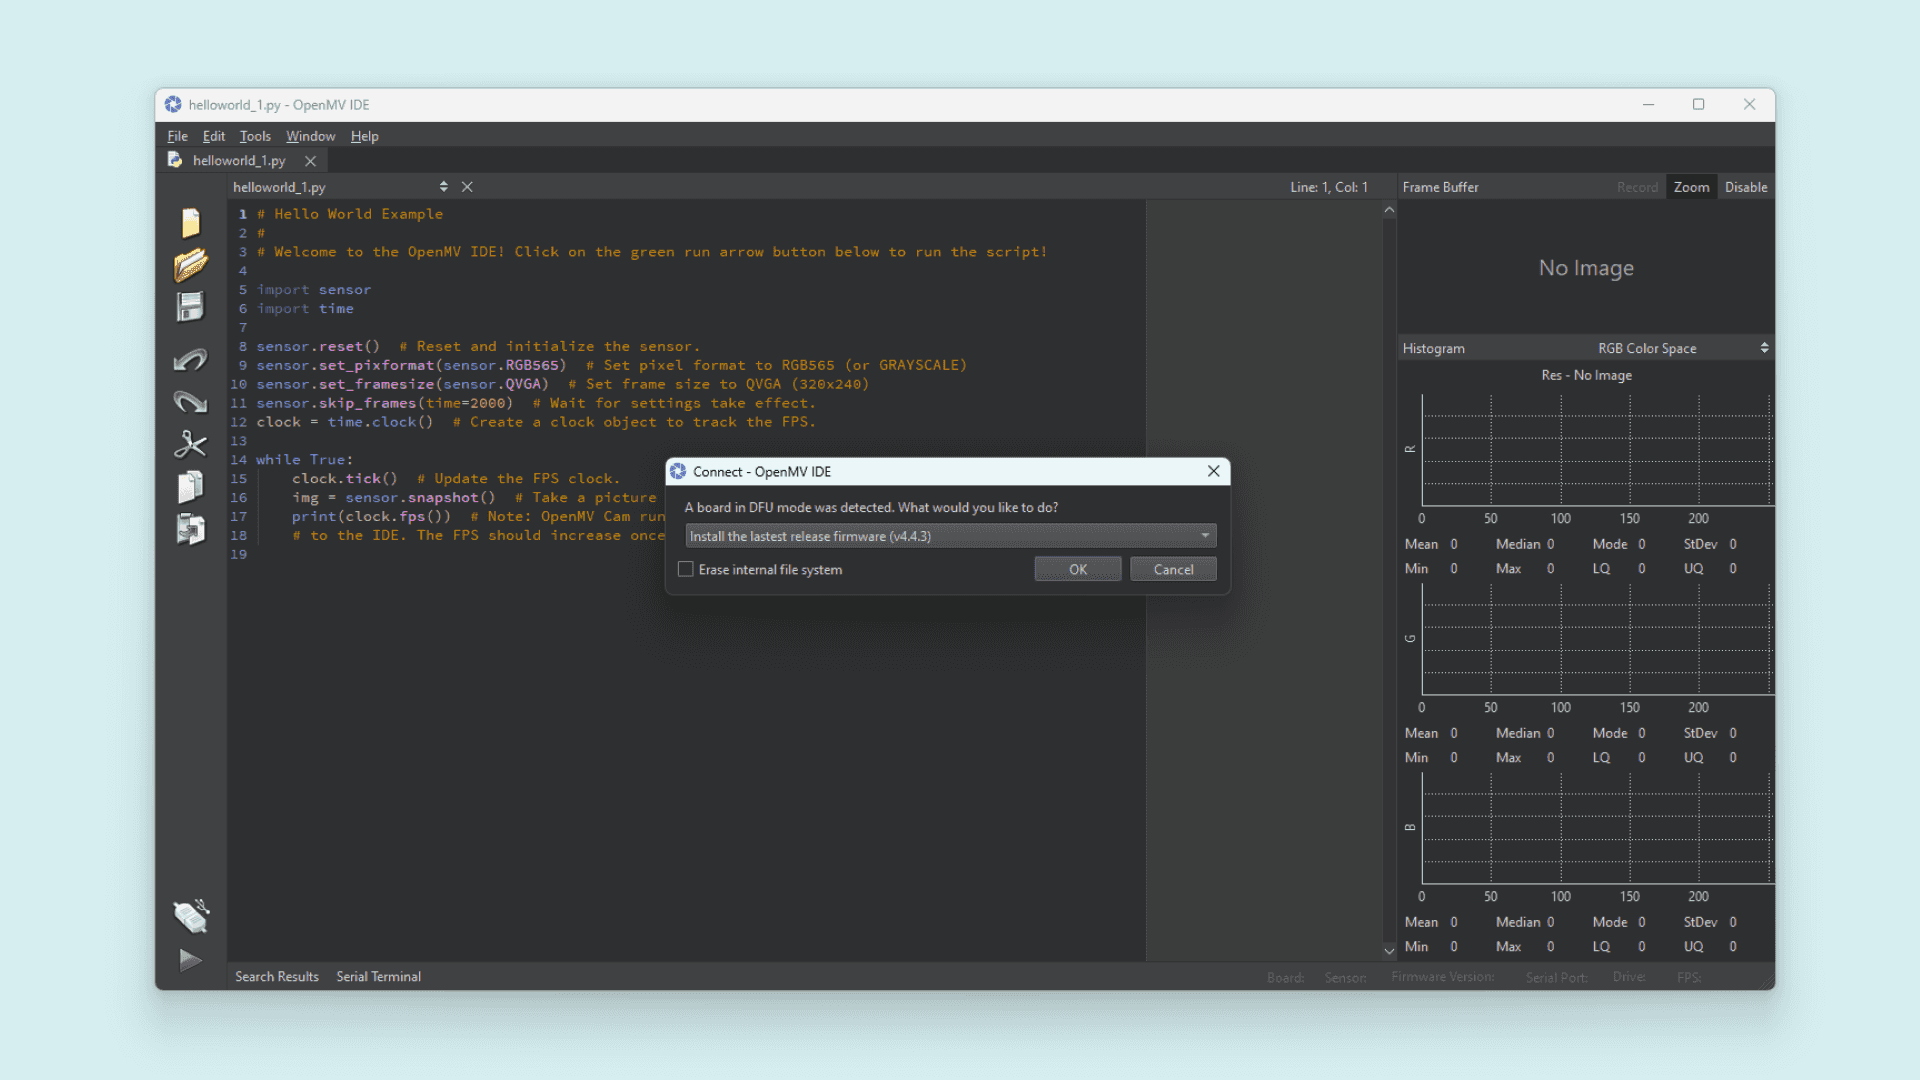Click the green Run arrow icon
The width and height of the screenshot is (1920, 1080).
(190, 960)
